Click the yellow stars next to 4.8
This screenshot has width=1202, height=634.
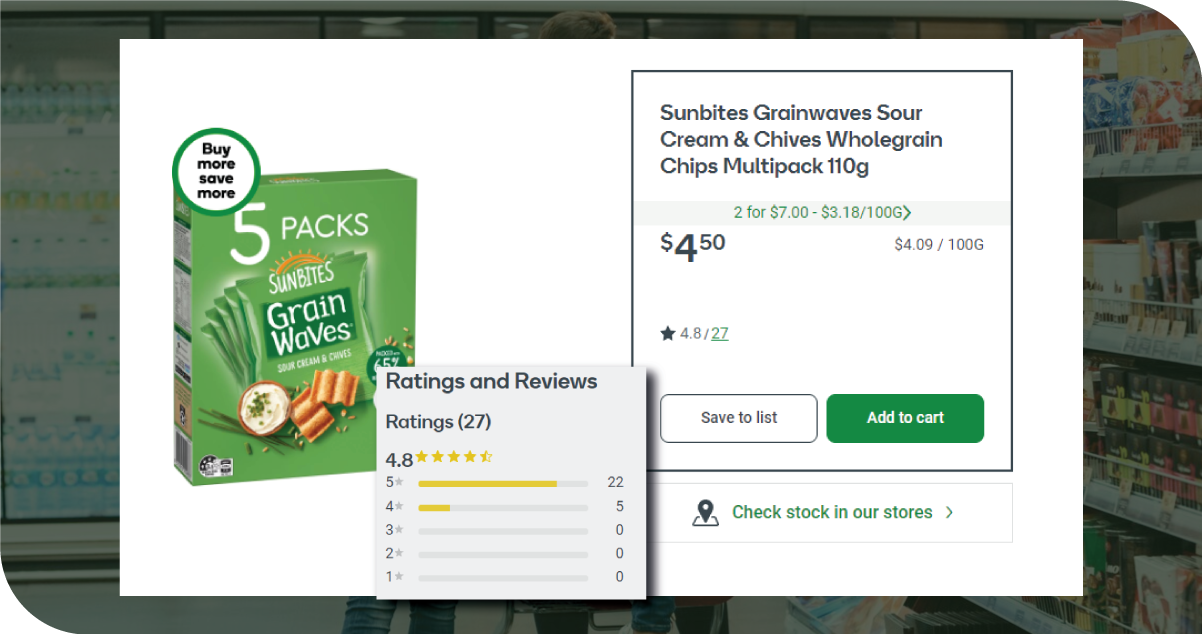[x=454, y=457]
